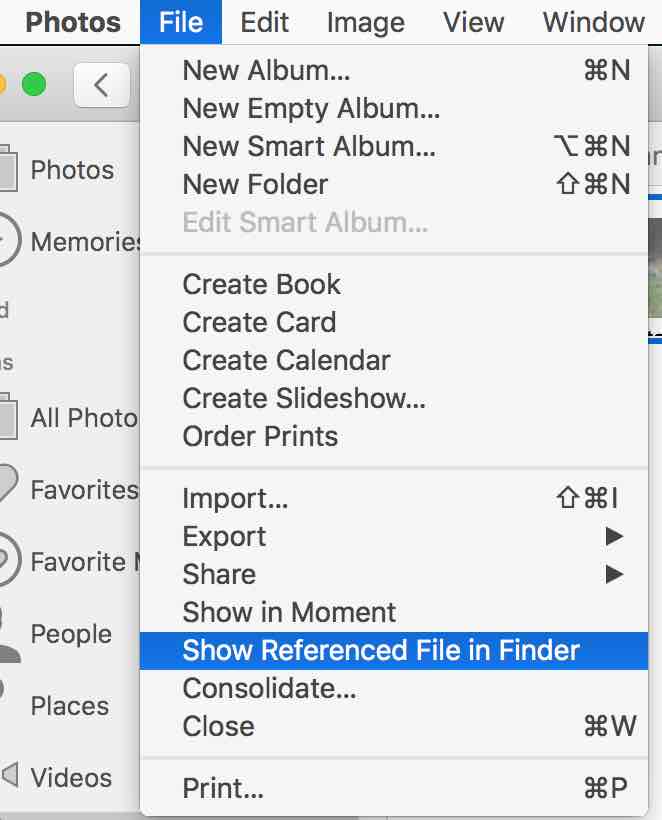This screenshot has height=820, width=662.
Task: Click the Photos library sidebar icon
Action: pos(8,169)
